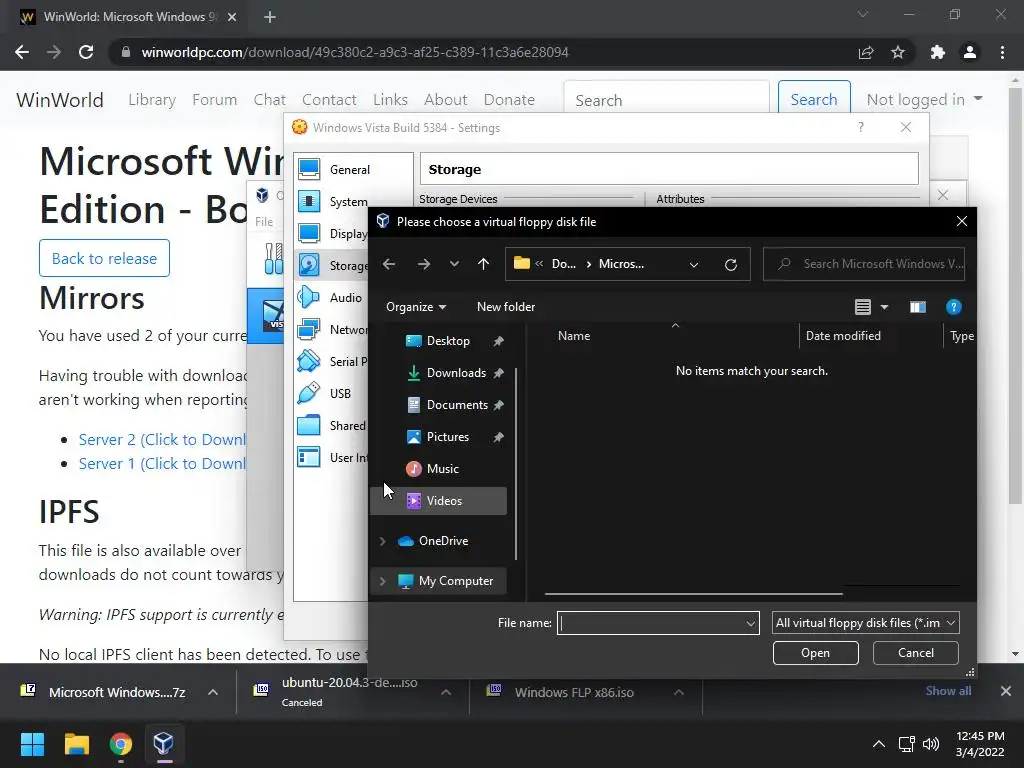
Task: Cancel the floppy disk file dialog
Action: (x=916, y=653)
